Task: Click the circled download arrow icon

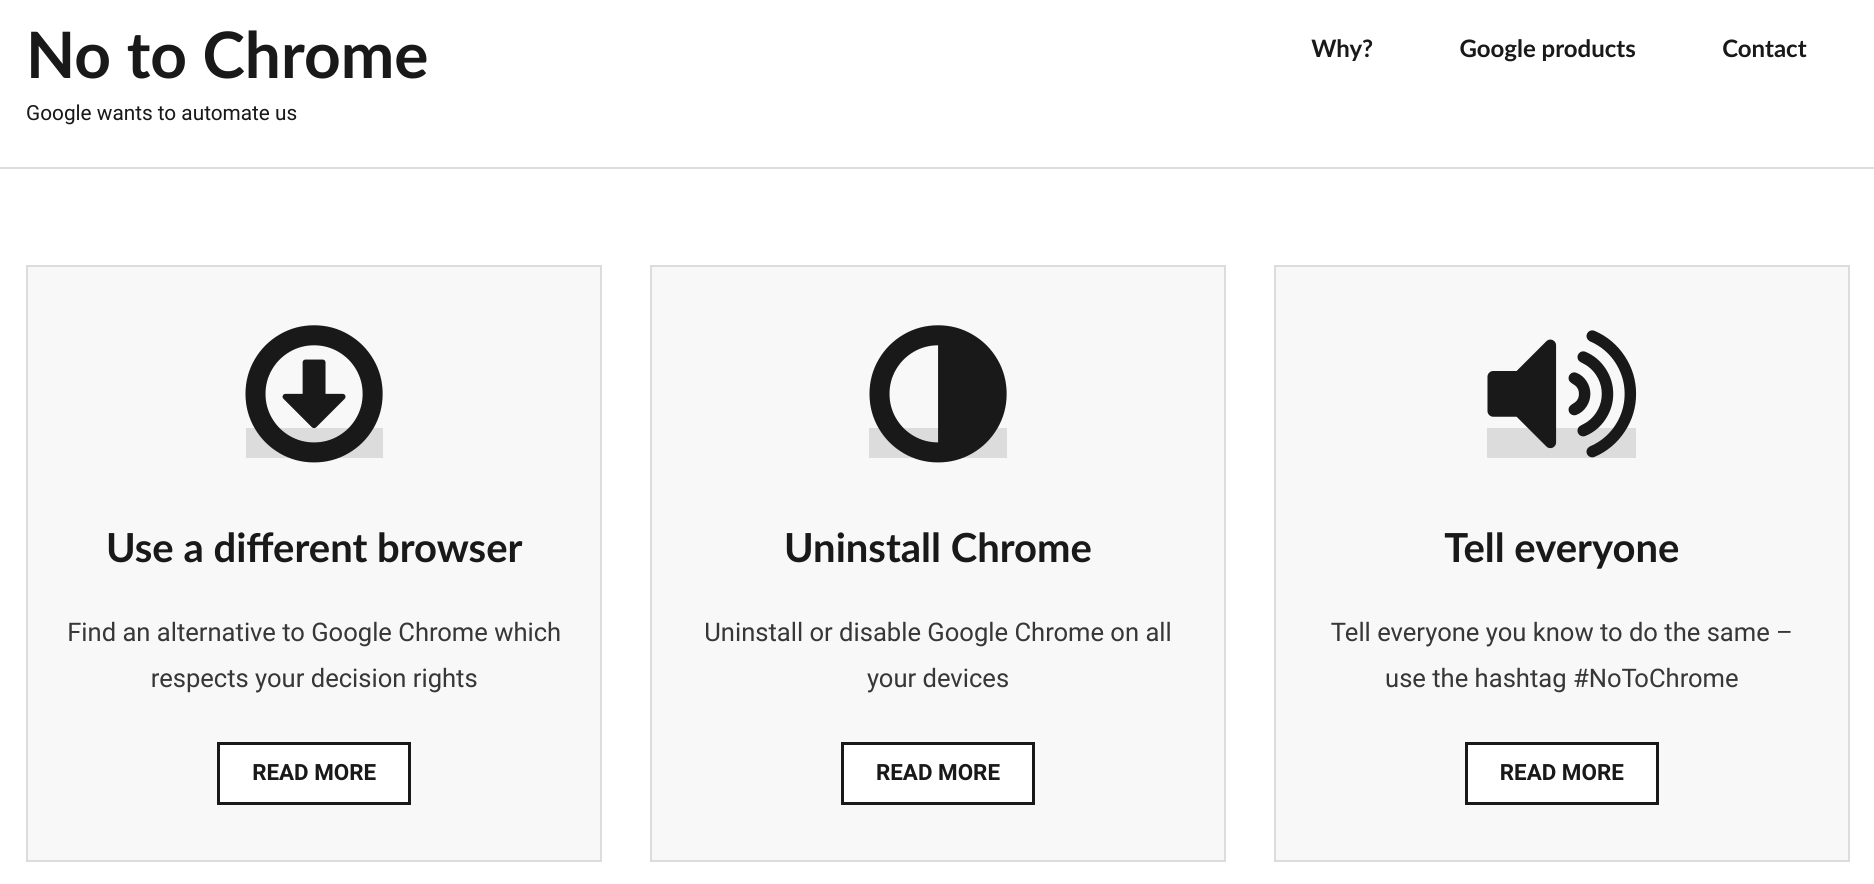Action: 314,393
